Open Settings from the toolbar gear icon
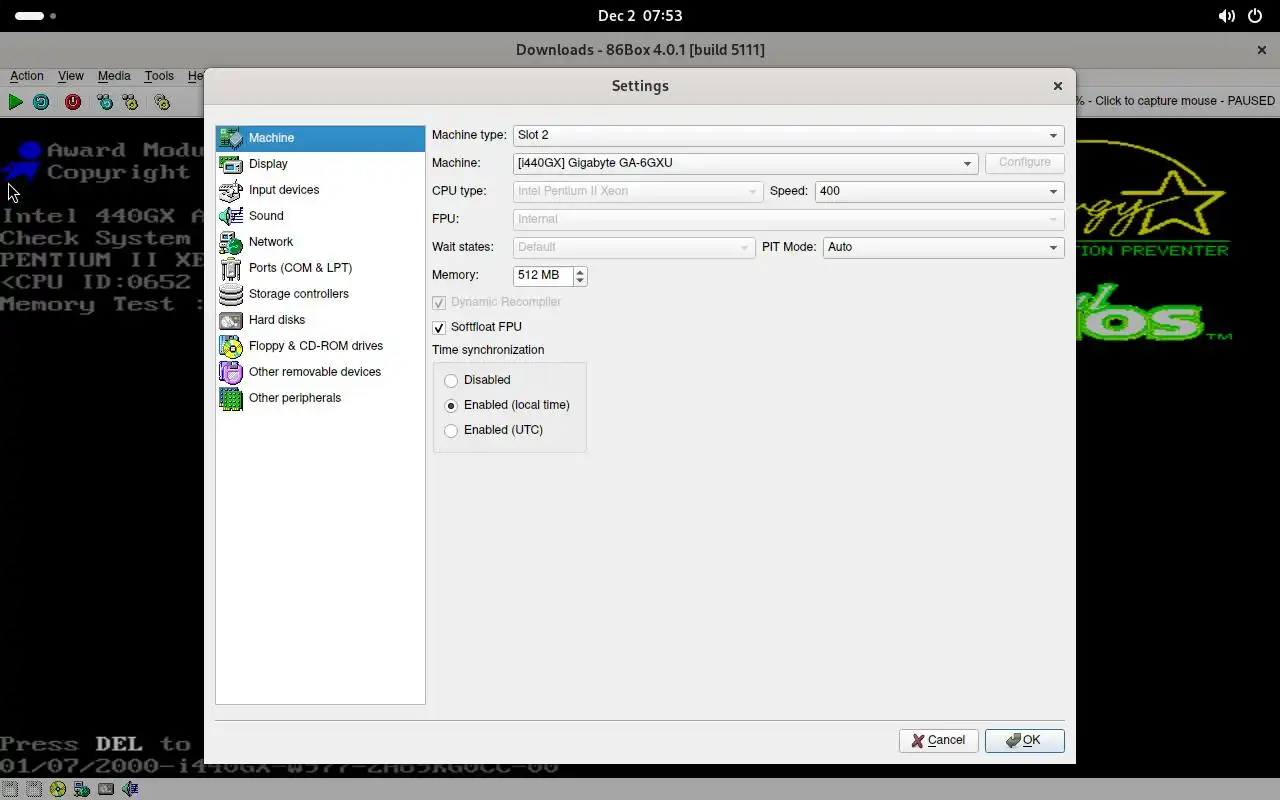The width and height of the screenshot is (1280, 800). 162,102
